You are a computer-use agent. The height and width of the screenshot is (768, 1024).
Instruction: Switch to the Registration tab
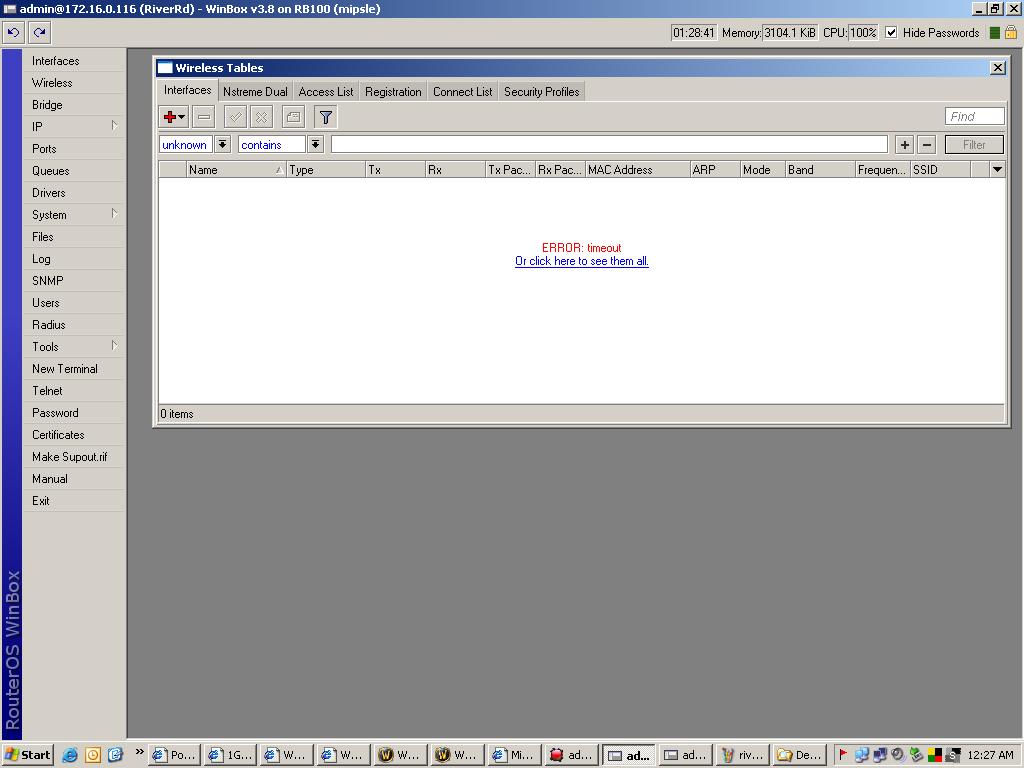pyautogui.click(x=393, y=91)
